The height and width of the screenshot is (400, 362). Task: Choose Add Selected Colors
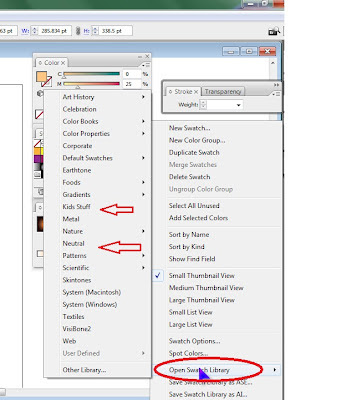click(217, 218)
